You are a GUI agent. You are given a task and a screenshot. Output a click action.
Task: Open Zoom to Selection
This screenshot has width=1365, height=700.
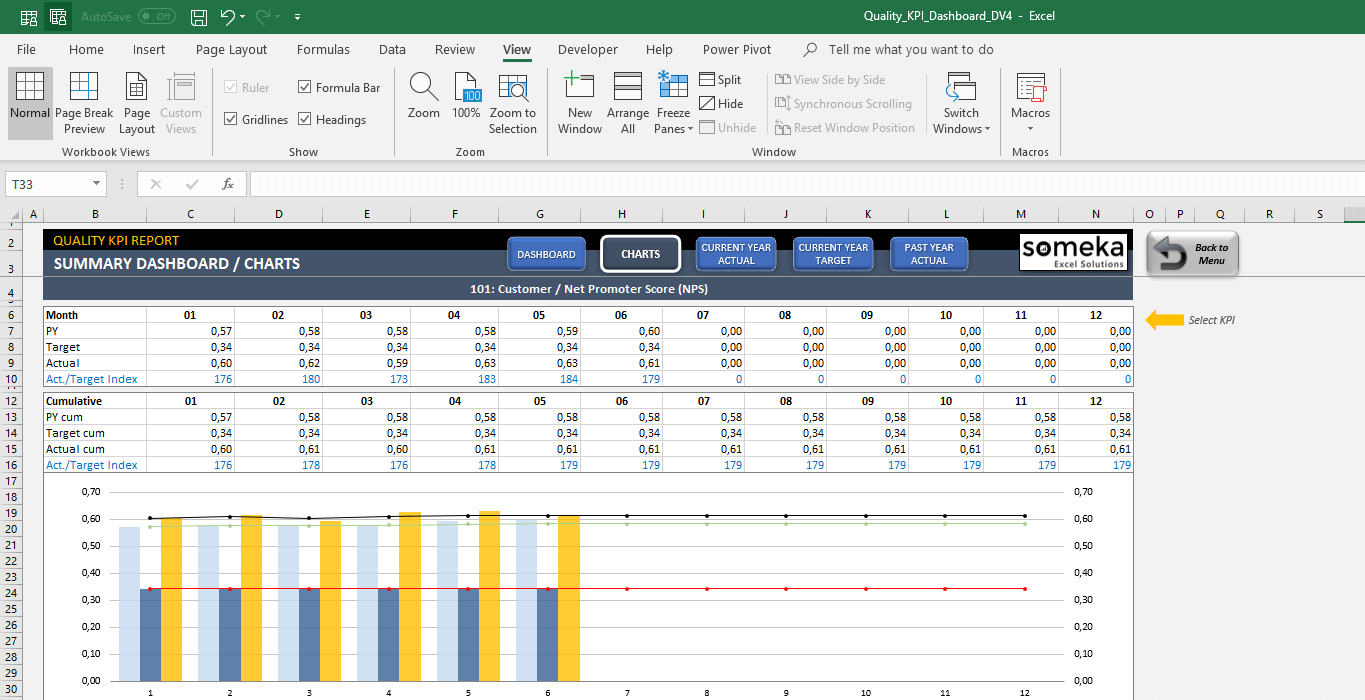click(513, 100)
